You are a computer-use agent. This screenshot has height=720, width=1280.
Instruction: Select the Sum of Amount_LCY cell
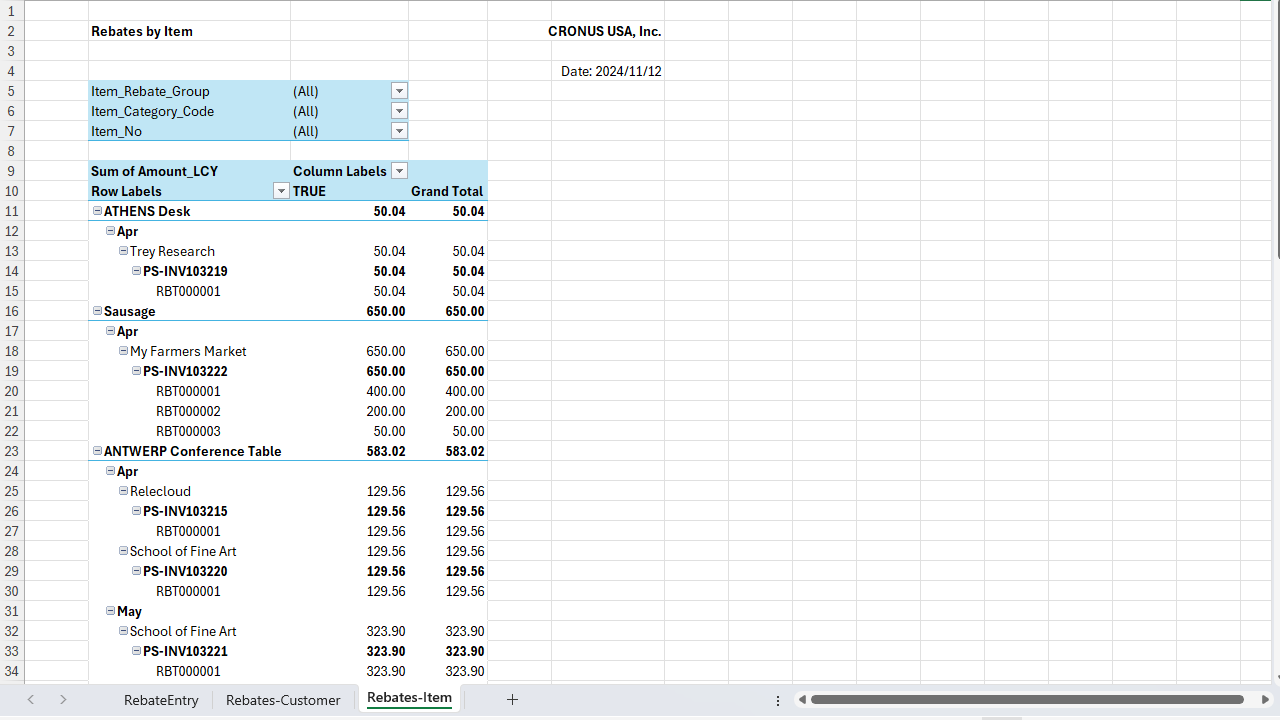pos(189,171)
